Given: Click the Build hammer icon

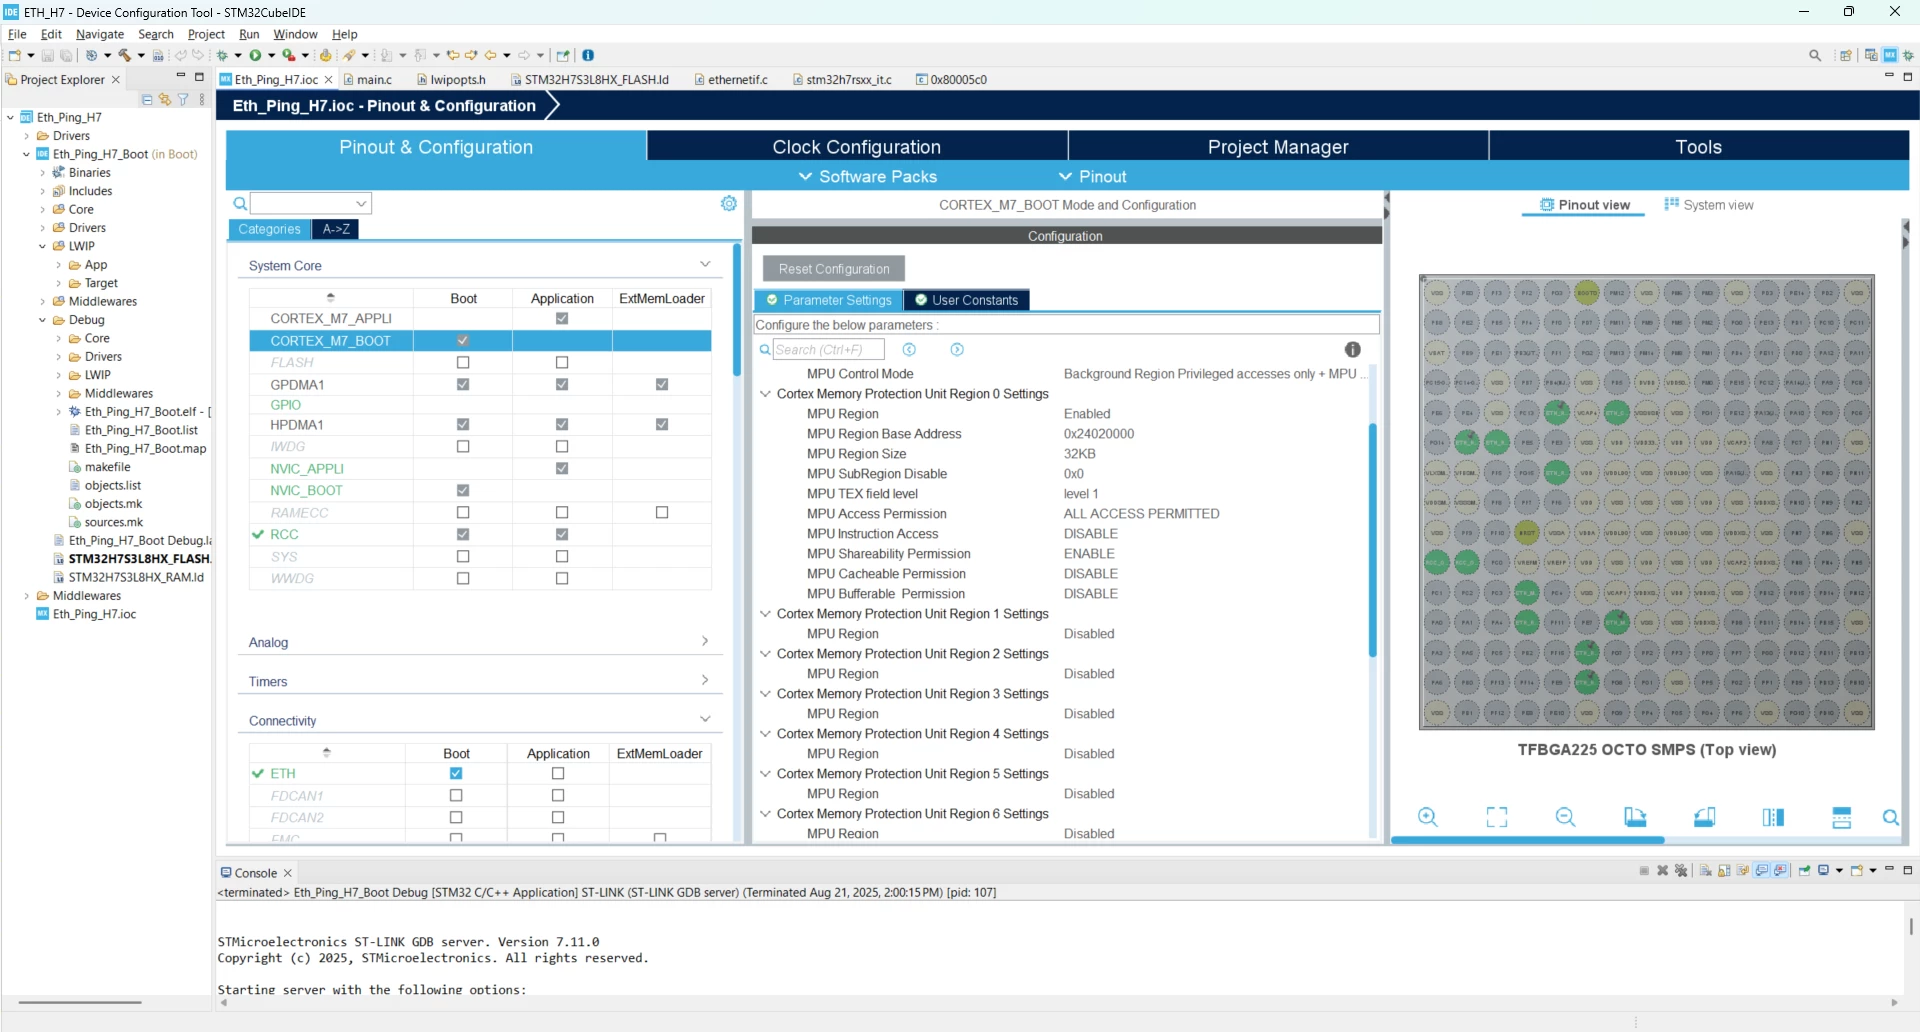Looking at the screenshot, I should 125,56.
